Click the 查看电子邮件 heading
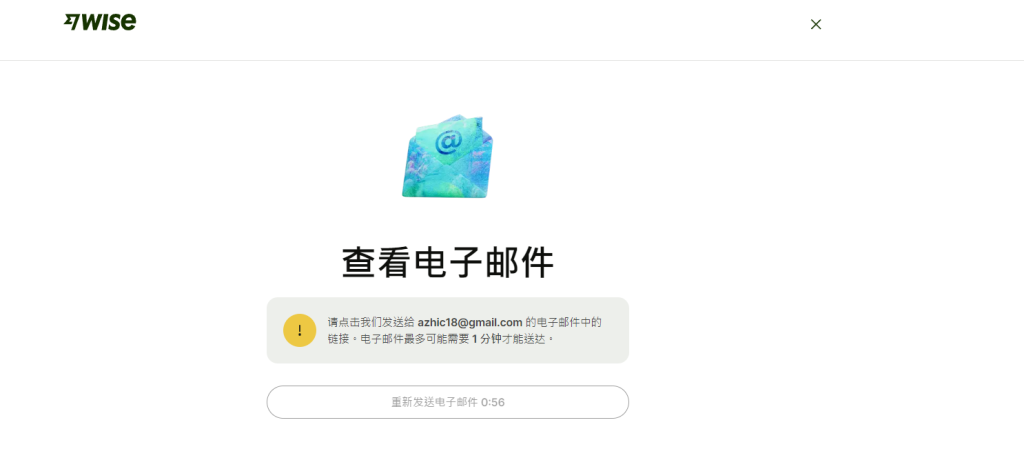 [x=447, y=263]
